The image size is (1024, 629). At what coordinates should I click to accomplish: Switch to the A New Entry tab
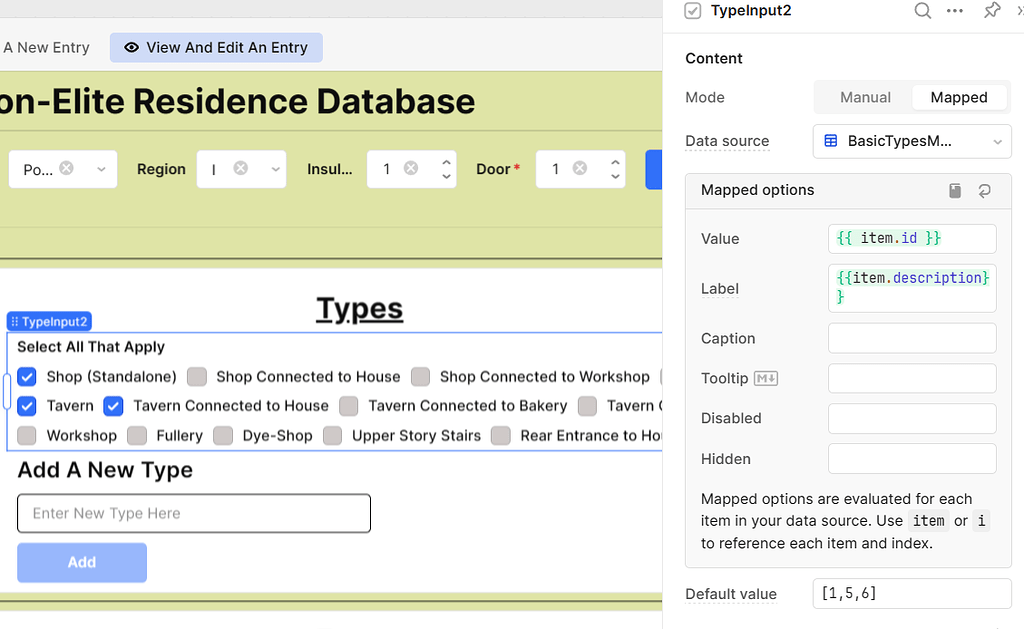[x=46, y=48]
